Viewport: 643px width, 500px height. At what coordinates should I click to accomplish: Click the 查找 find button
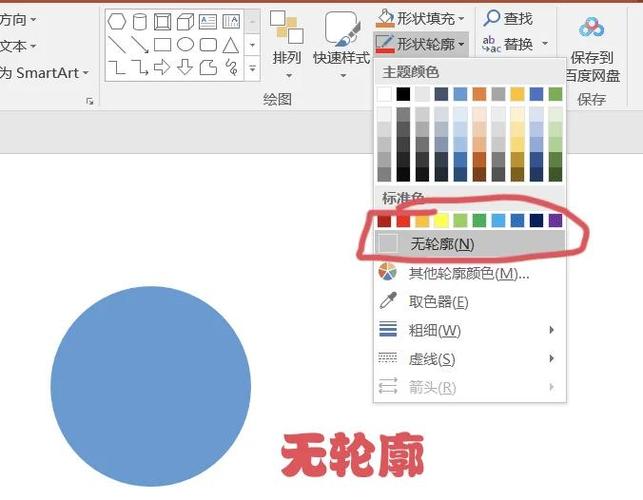[508, 18]
